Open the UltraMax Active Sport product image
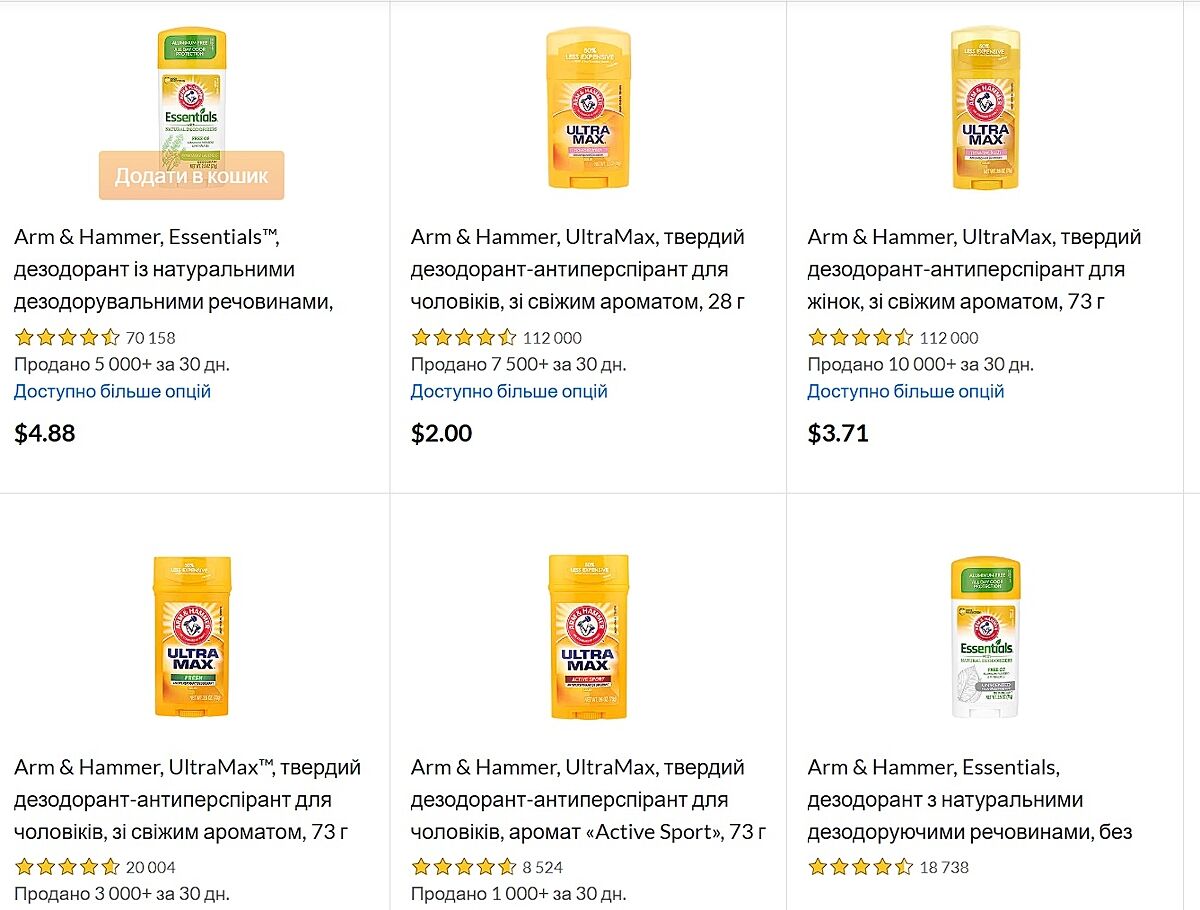 (588, 636)
